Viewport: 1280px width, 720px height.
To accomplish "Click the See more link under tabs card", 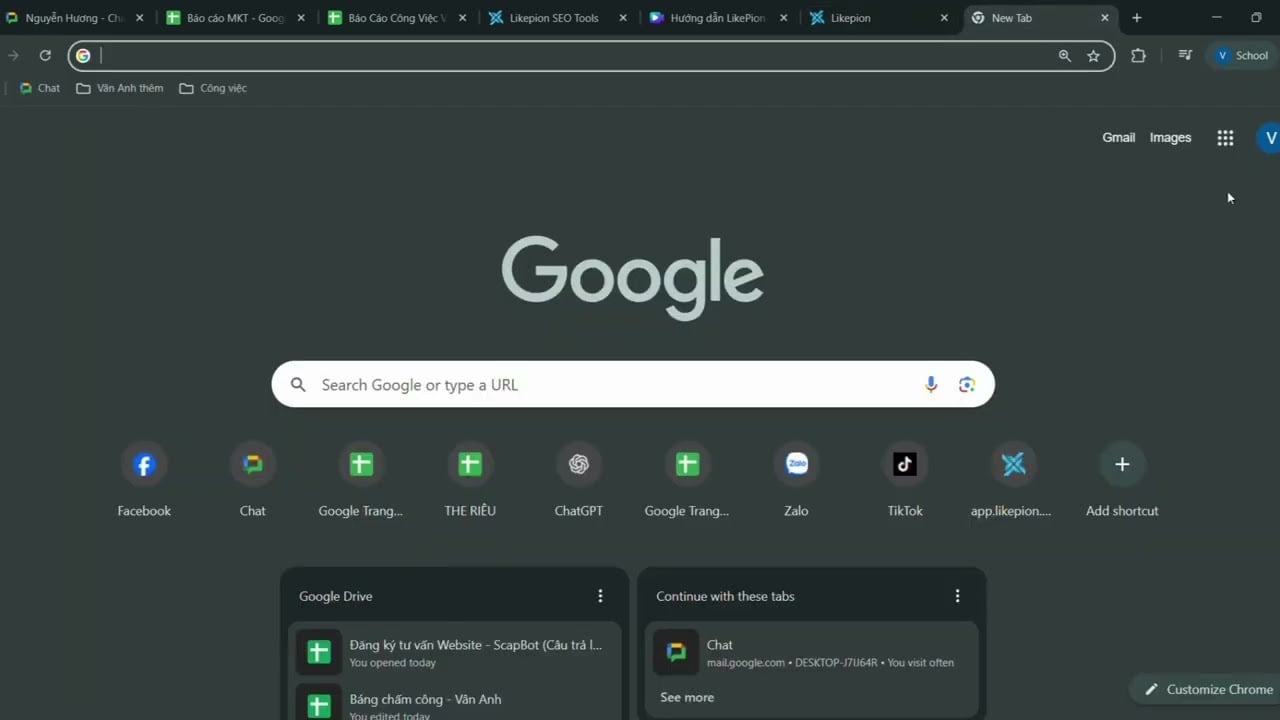I will coord(686,697).
